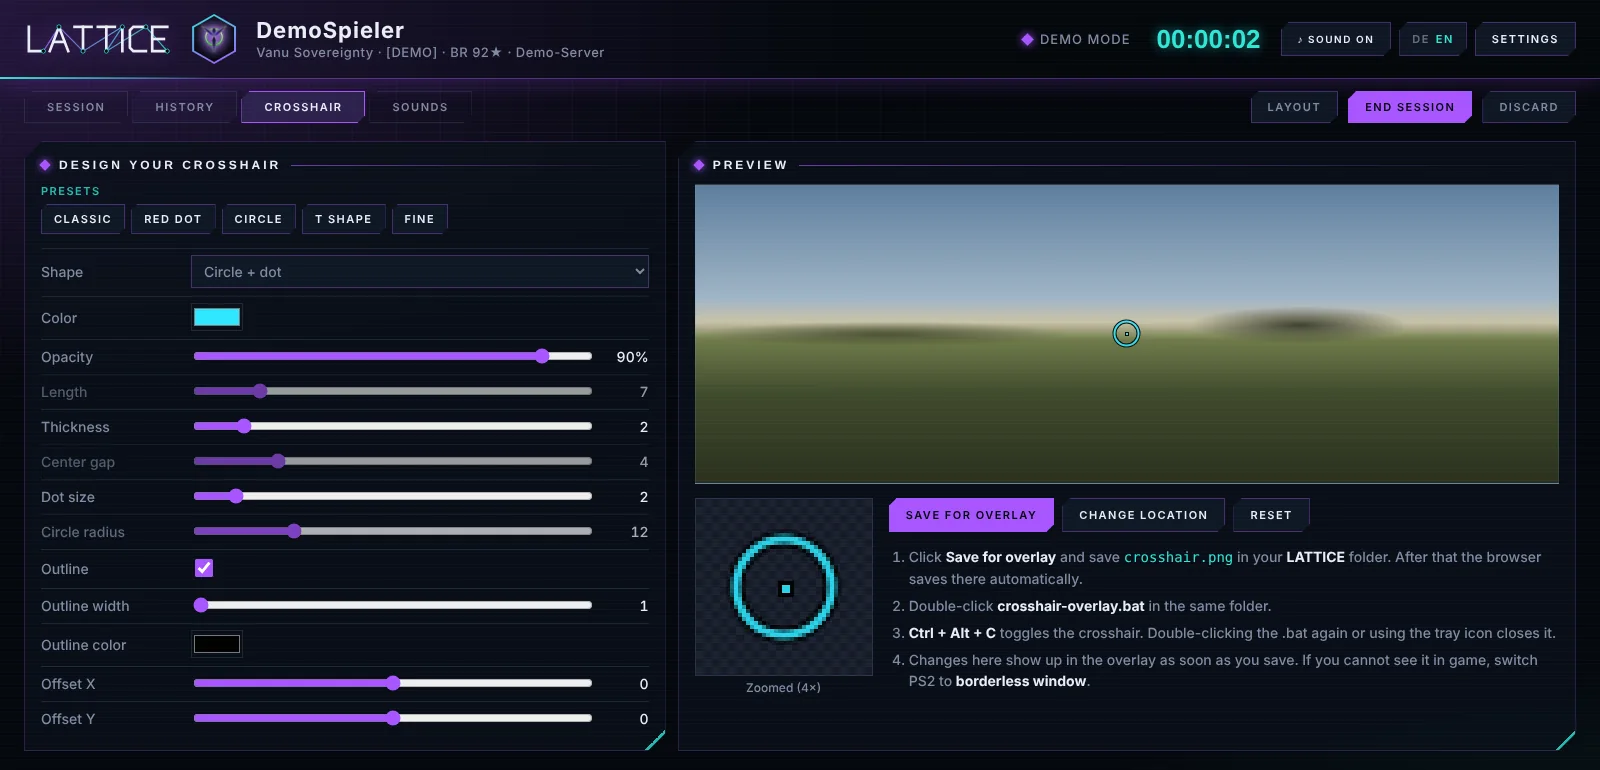The height and width of the screenshot is (770, 1600).
Task: Select the Crosshair tab
Action: 303,107
